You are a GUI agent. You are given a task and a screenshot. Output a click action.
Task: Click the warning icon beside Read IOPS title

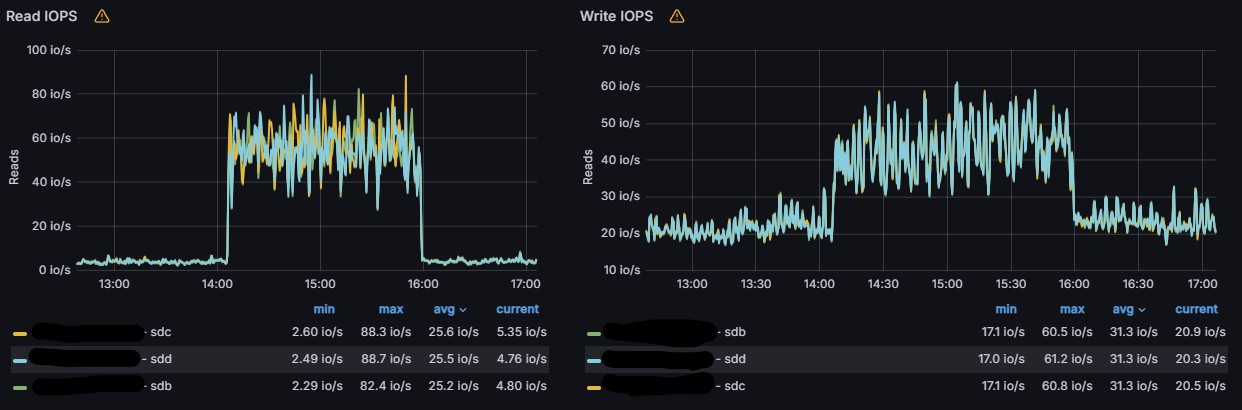point(101,16)
